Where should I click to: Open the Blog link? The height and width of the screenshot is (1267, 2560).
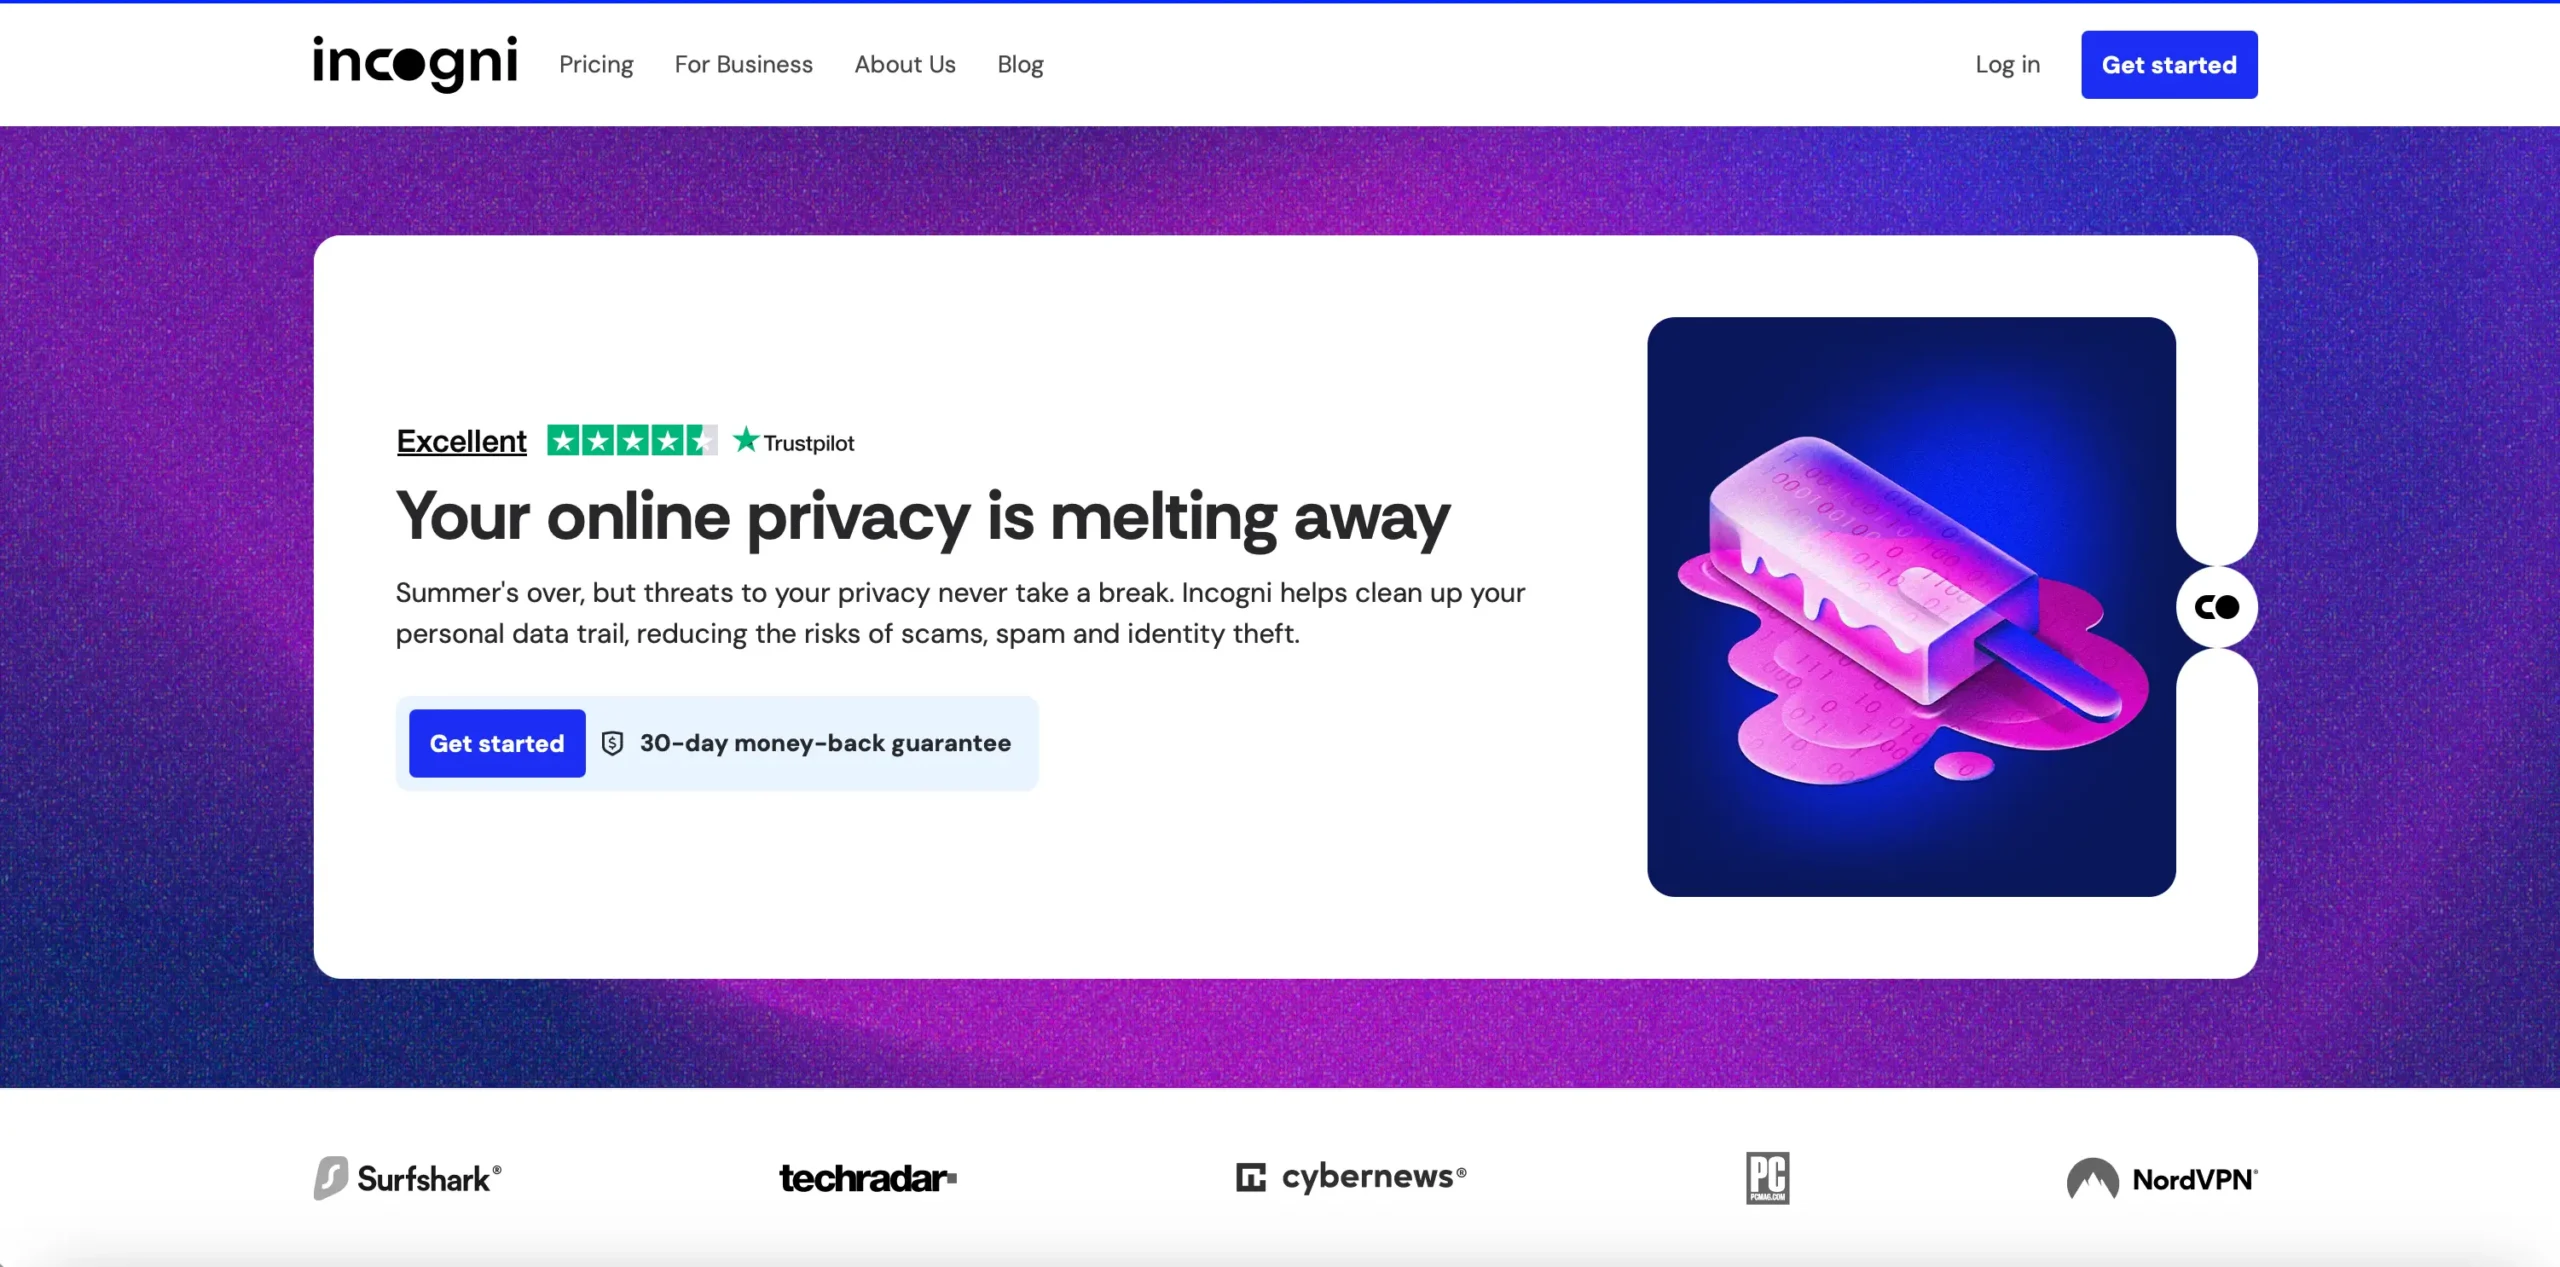1020,64
